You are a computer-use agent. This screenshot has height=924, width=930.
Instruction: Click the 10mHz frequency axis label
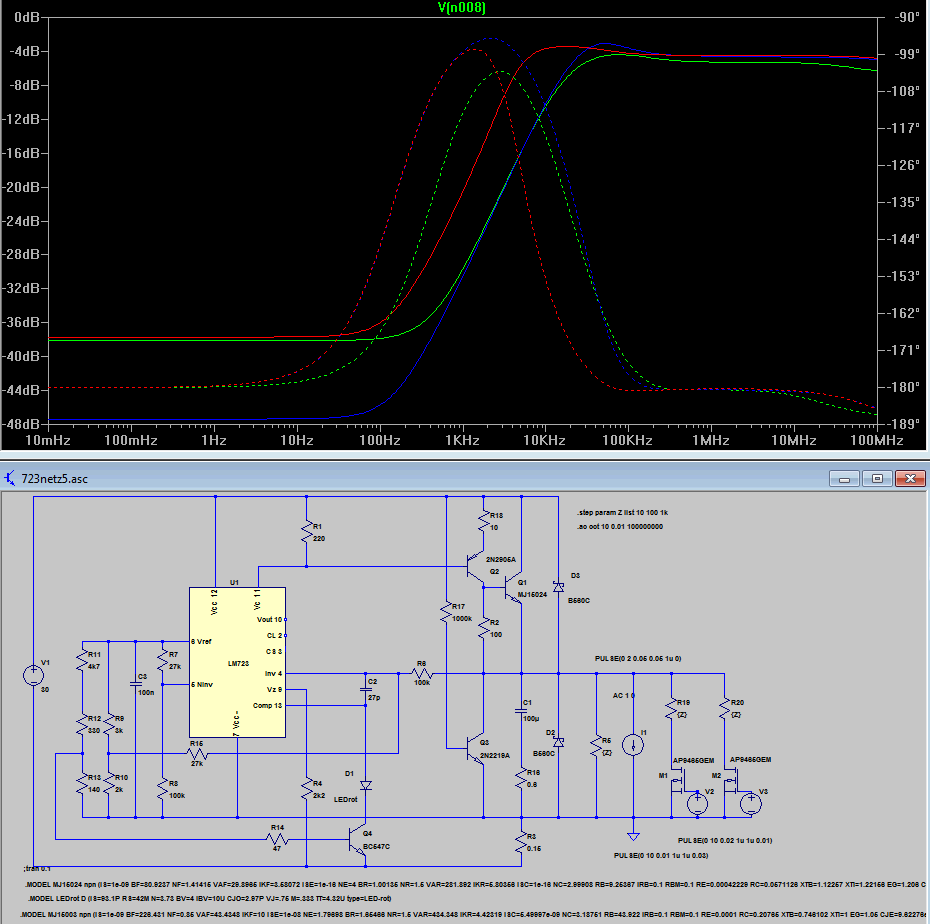tap(48, 440)
